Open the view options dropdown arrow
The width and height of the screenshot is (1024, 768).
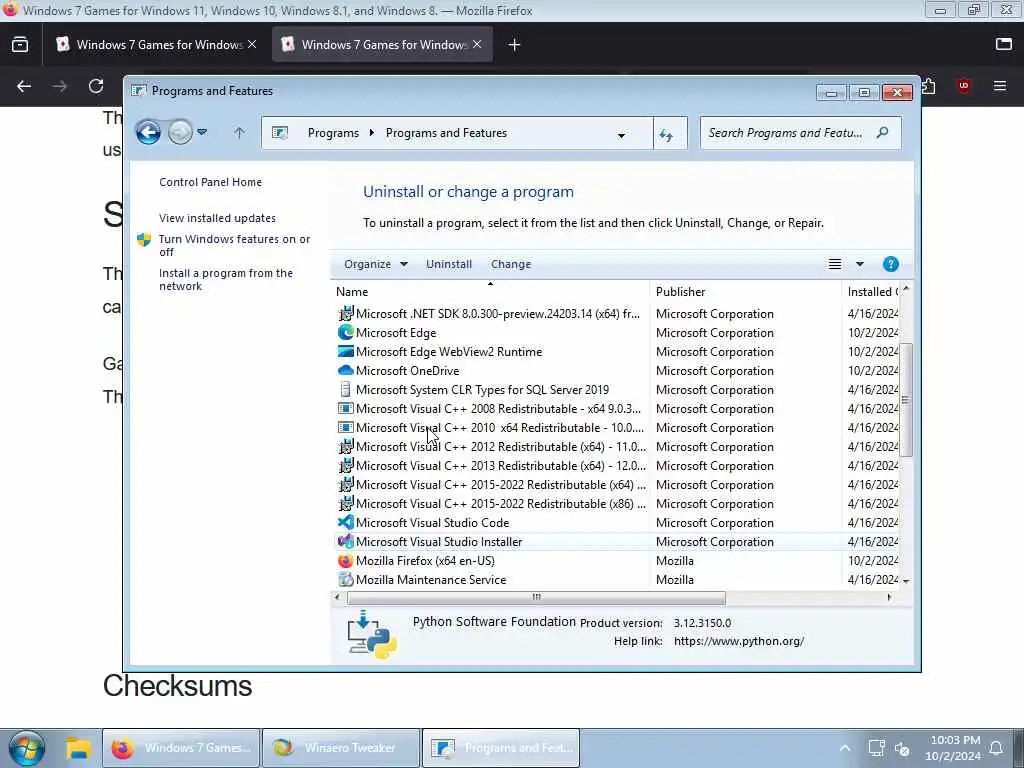click(859, 264)
